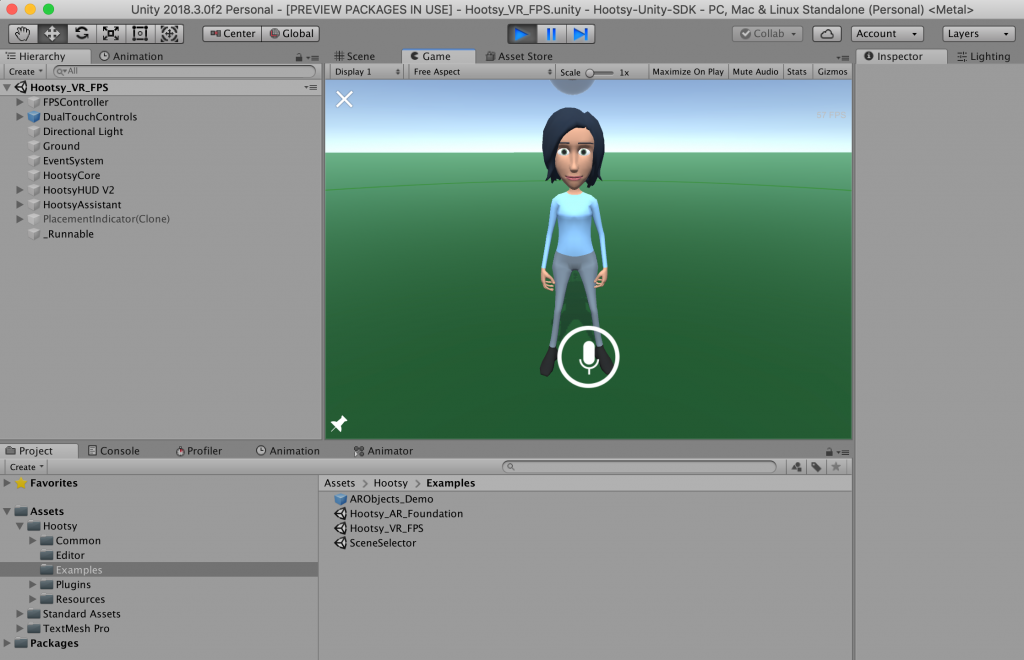Toggle Mute Audio in Game view

[755, 72]
